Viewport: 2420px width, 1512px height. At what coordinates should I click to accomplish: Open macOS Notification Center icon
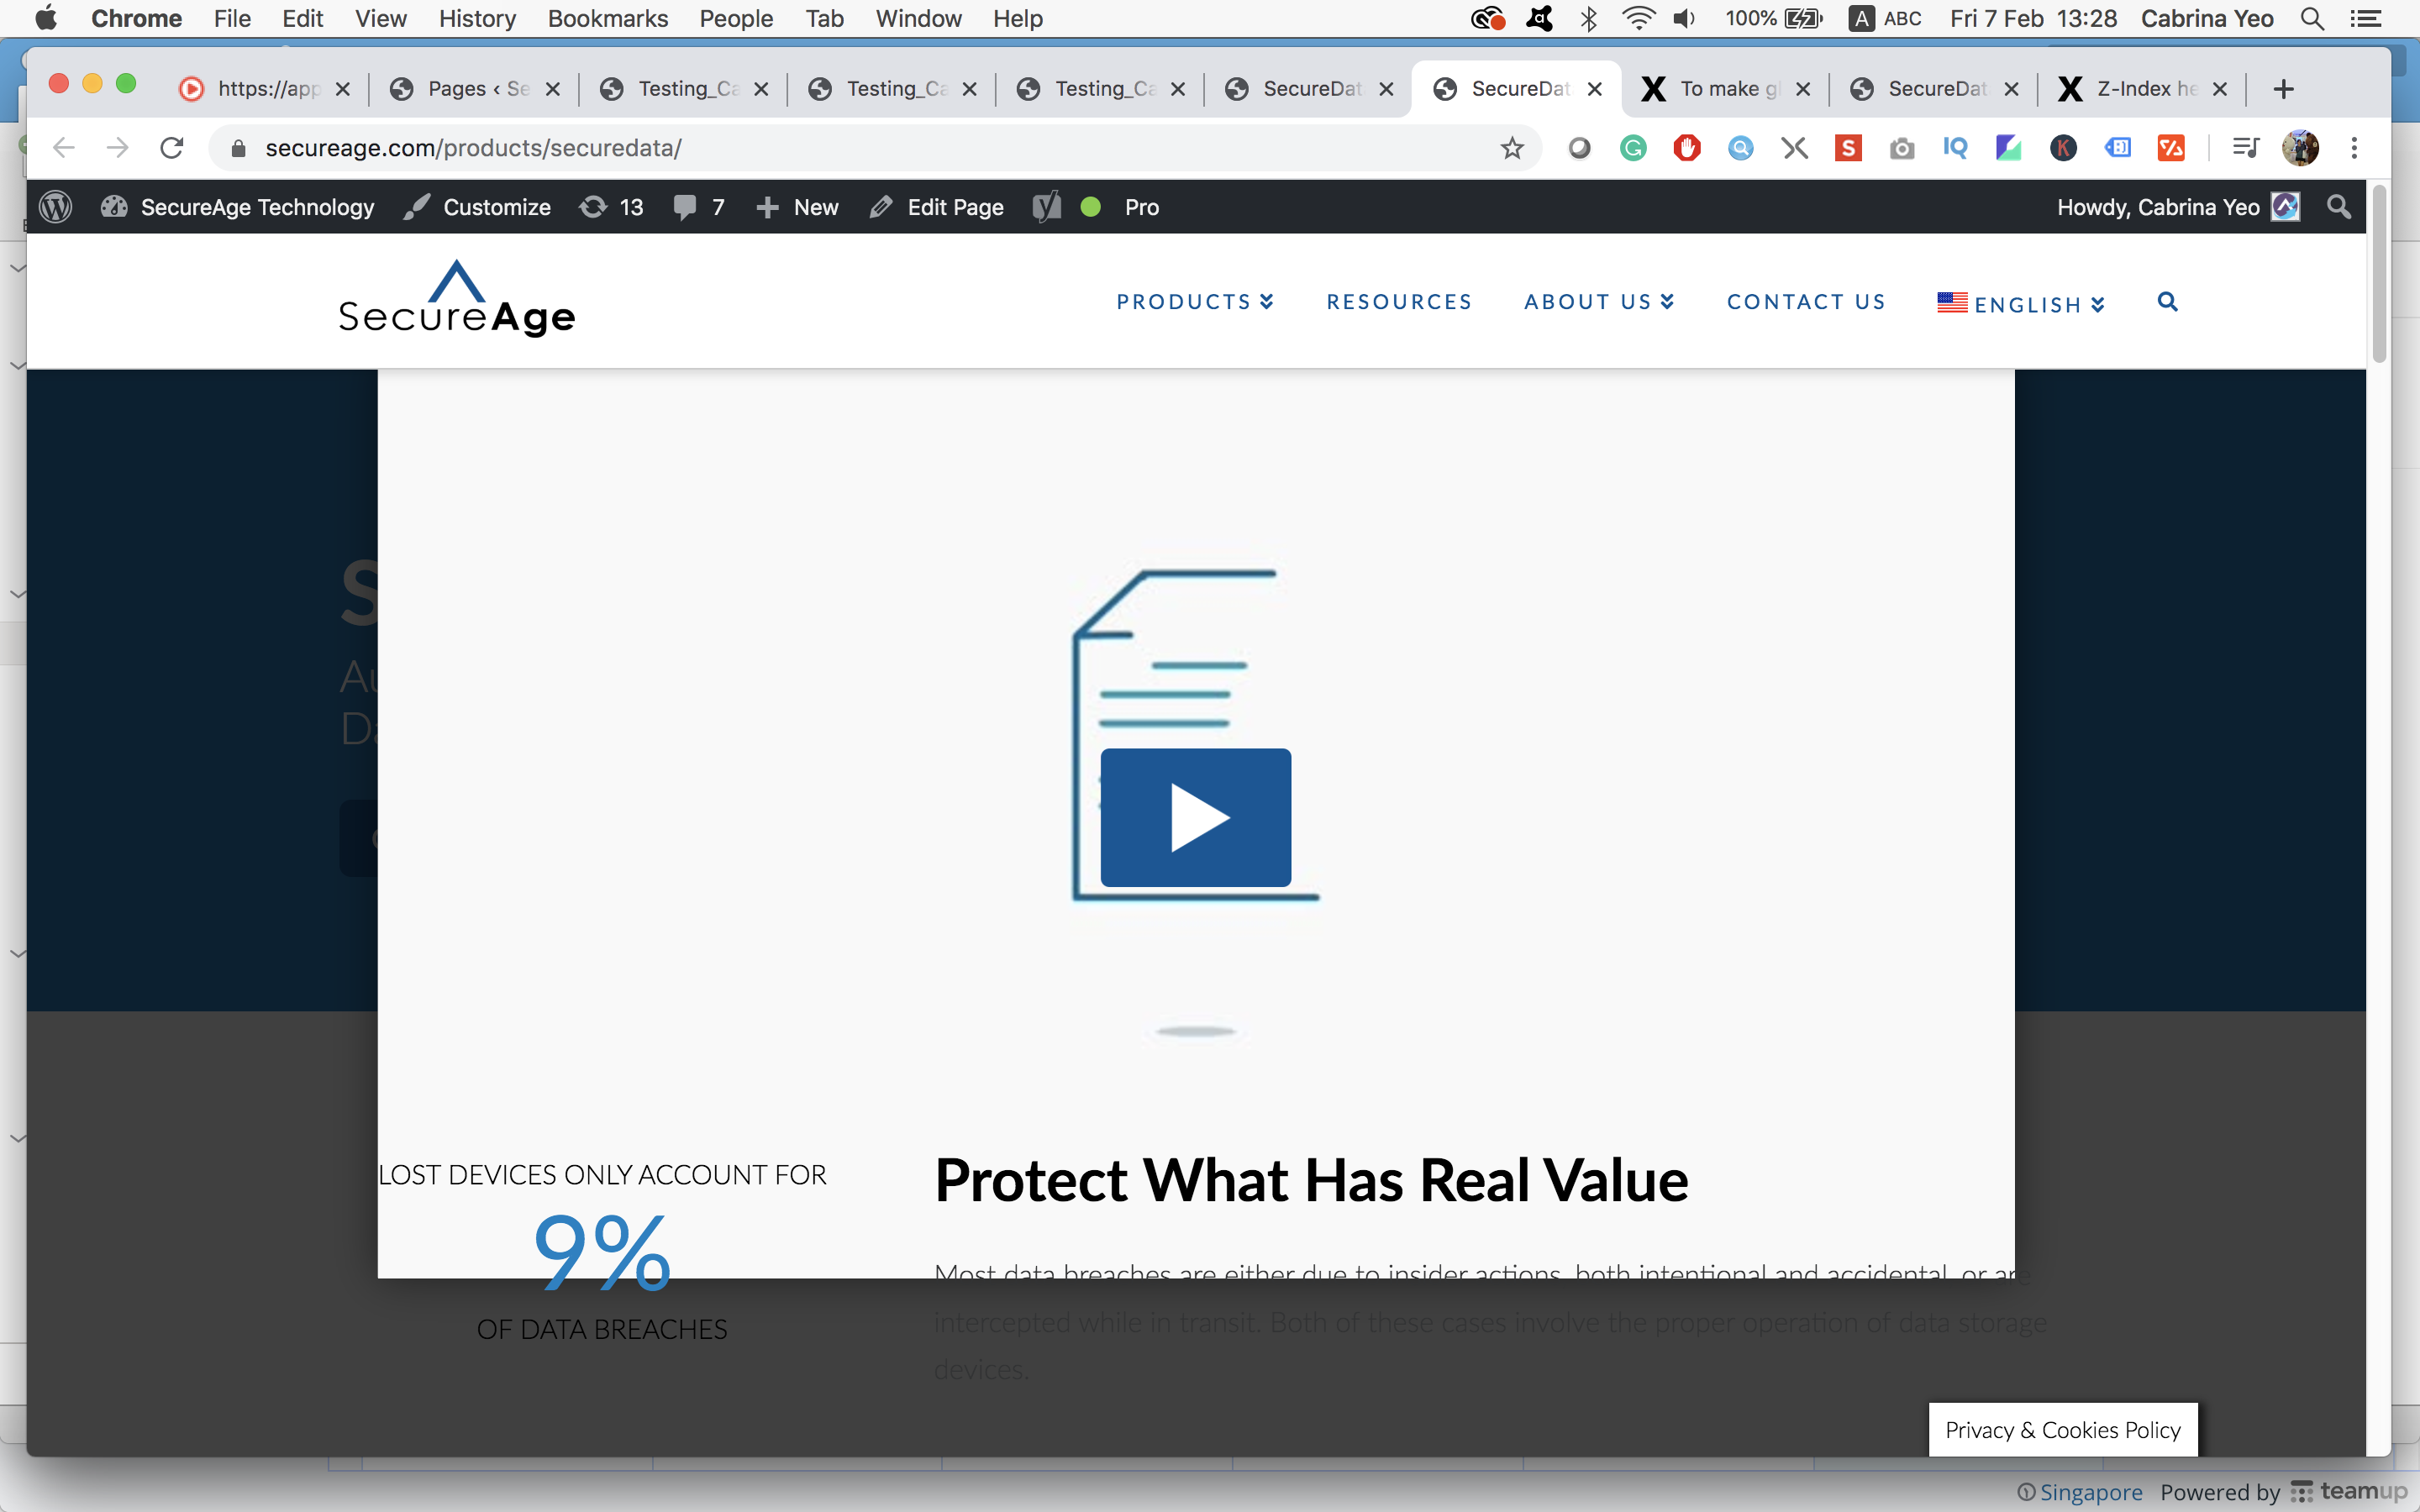2365,18
